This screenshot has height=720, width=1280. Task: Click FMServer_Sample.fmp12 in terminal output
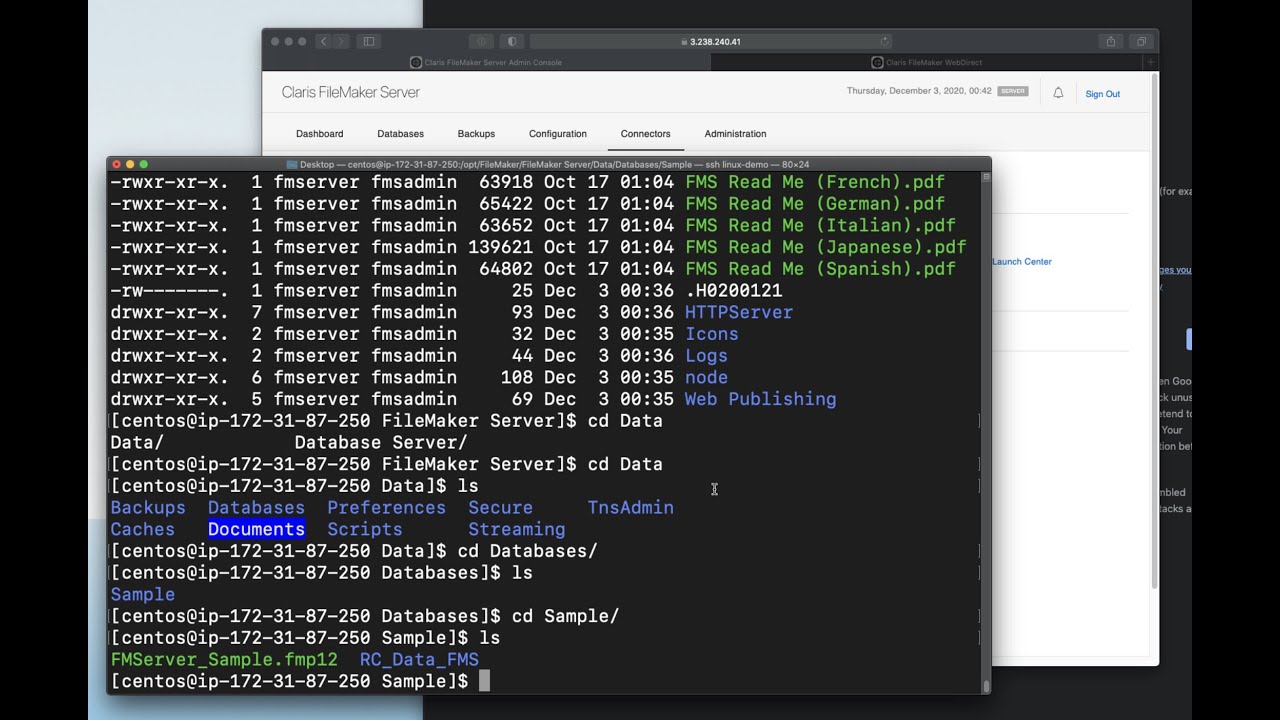224,660
